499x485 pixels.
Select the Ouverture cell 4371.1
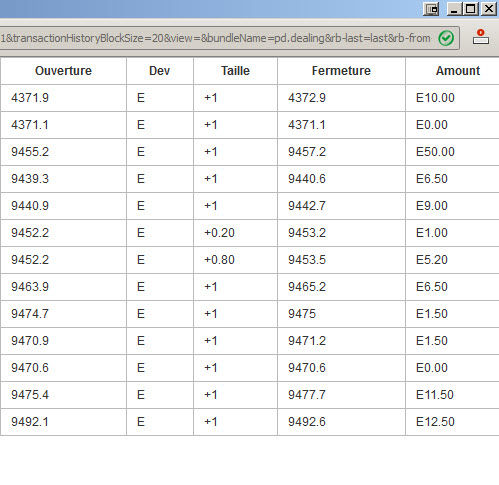30,125
